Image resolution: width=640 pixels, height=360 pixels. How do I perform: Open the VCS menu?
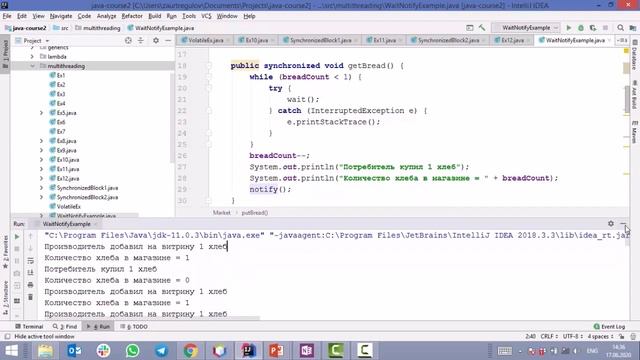coord(206,16)
